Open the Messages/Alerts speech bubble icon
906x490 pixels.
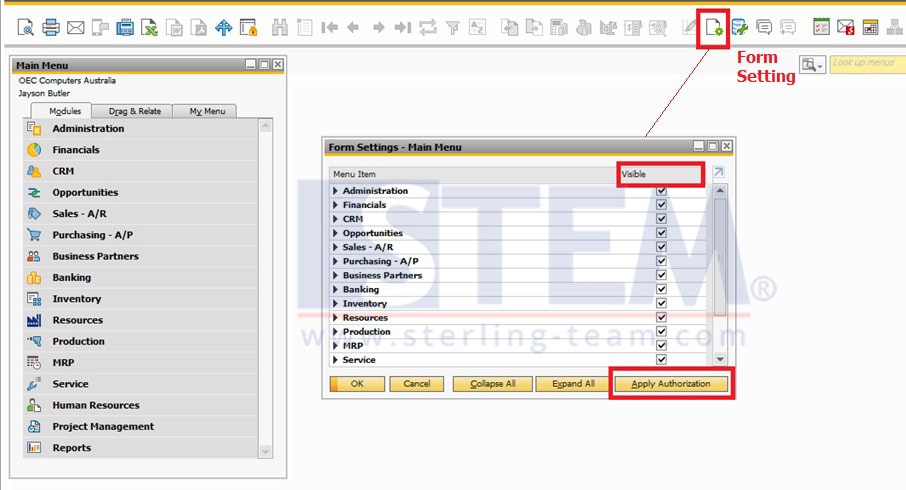coord(764,27)
